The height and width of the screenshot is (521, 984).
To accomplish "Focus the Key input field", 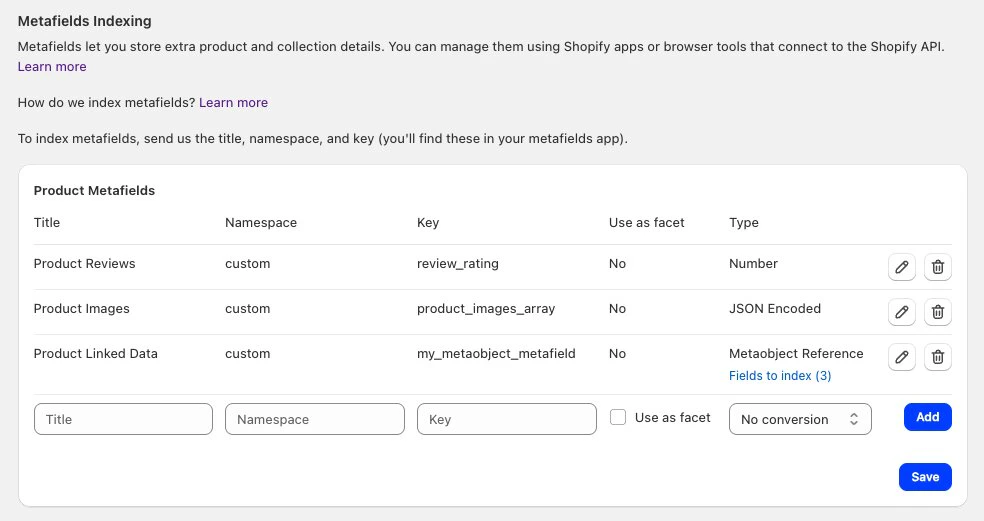I will (506, 419).
